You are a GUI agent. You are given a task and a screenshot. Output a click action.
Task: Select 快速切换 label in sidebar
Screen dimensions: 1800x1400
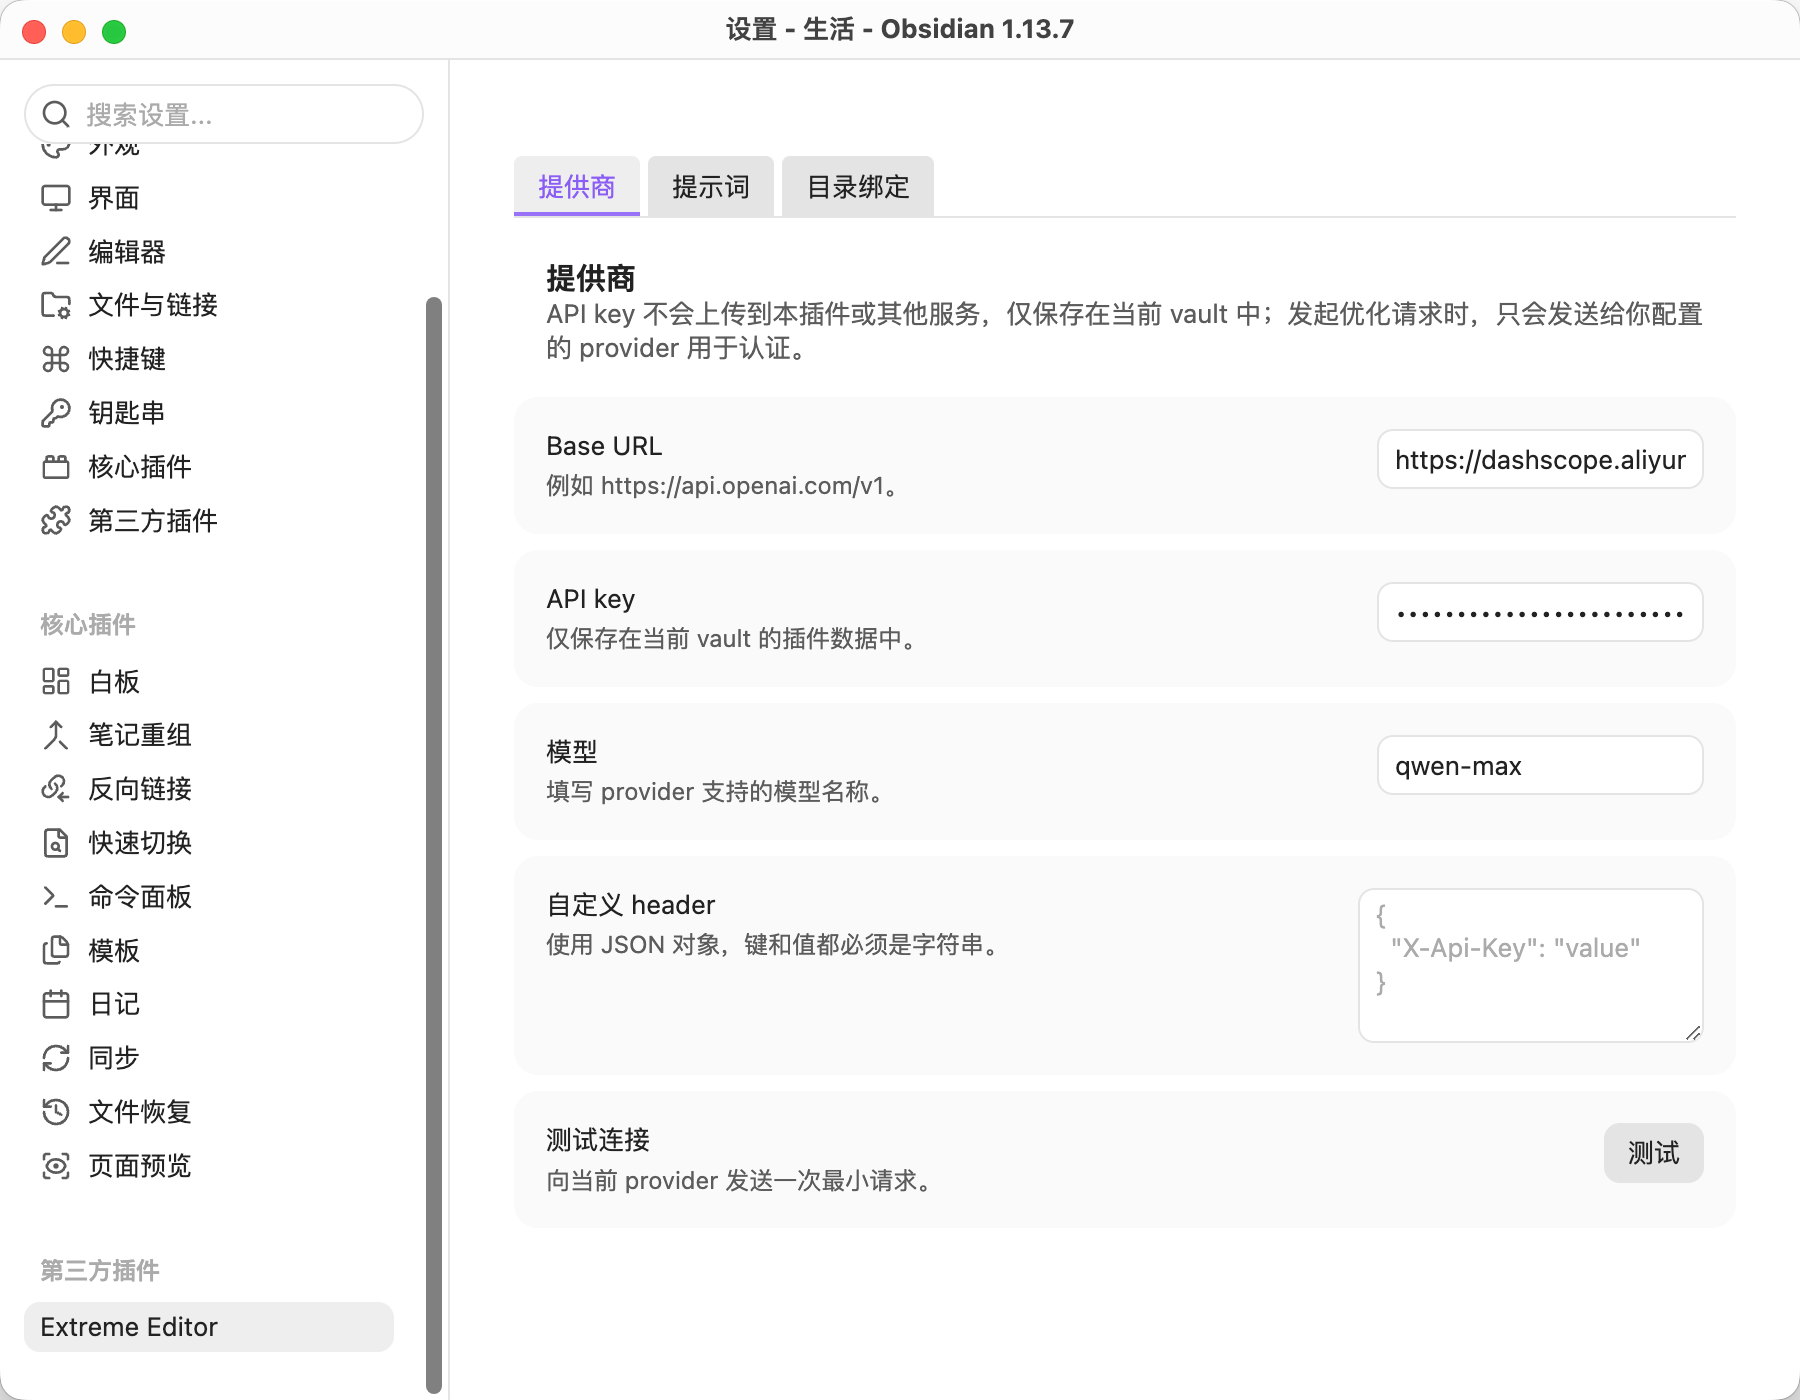[x=140, y=843]
